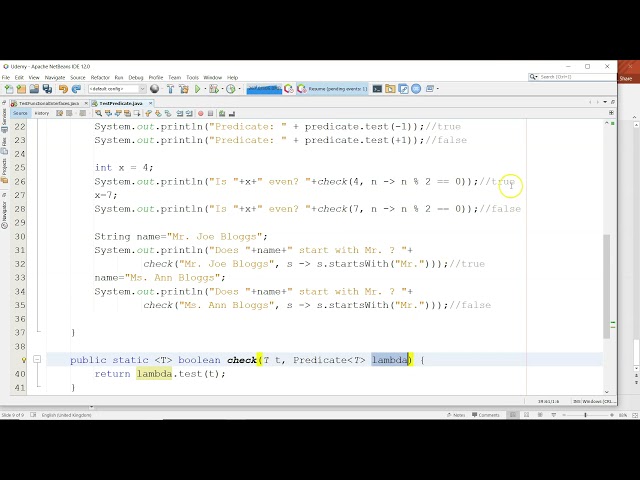Click the round blue toolbar icon

[x=416, y=89]
